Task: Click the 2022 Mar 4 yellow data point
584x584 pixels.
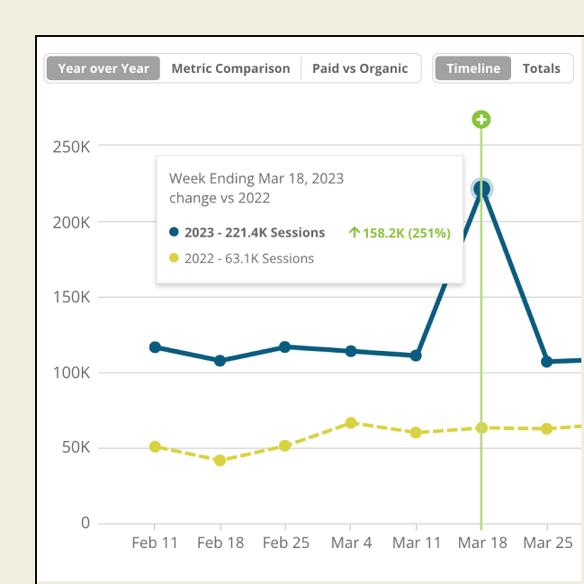Action: click(350, 423)
